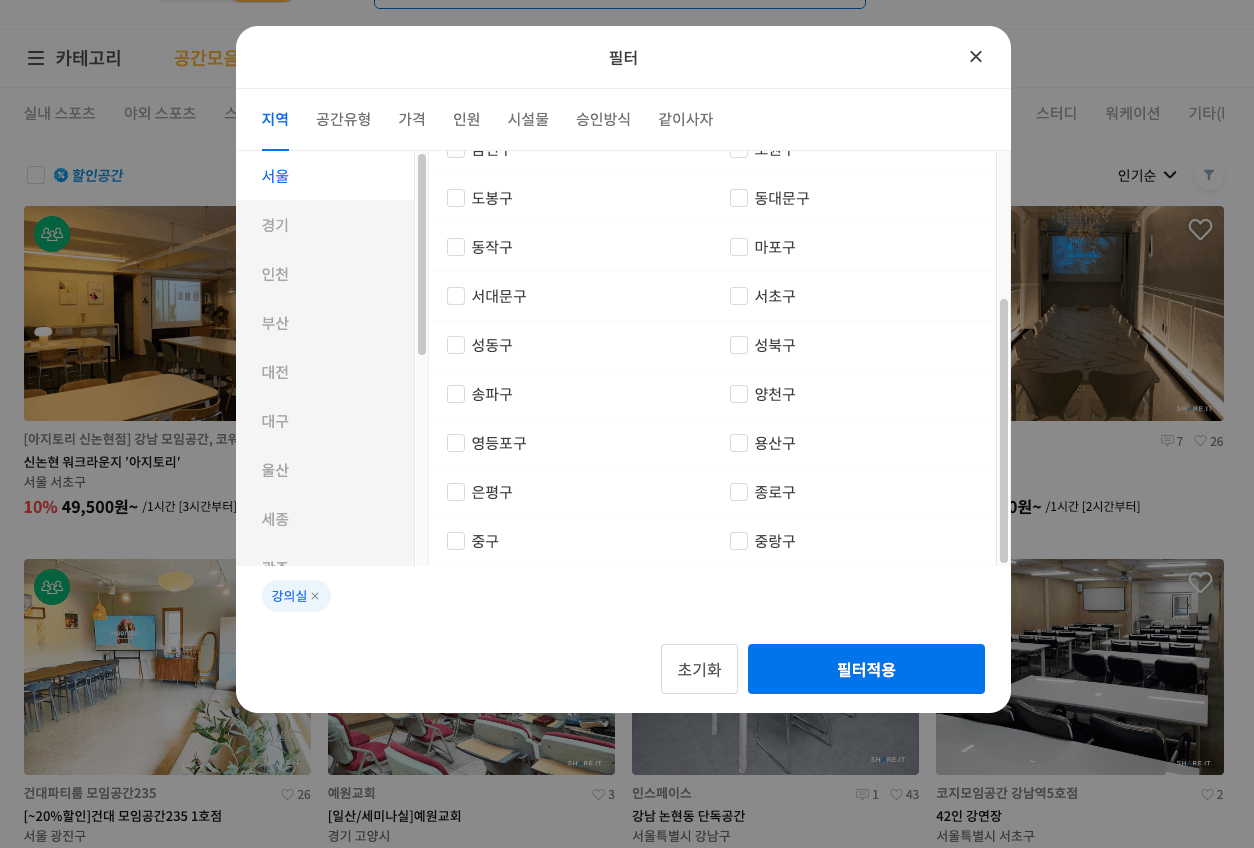Close the 필터 dialog with X icon

click(x=976, y=57)
